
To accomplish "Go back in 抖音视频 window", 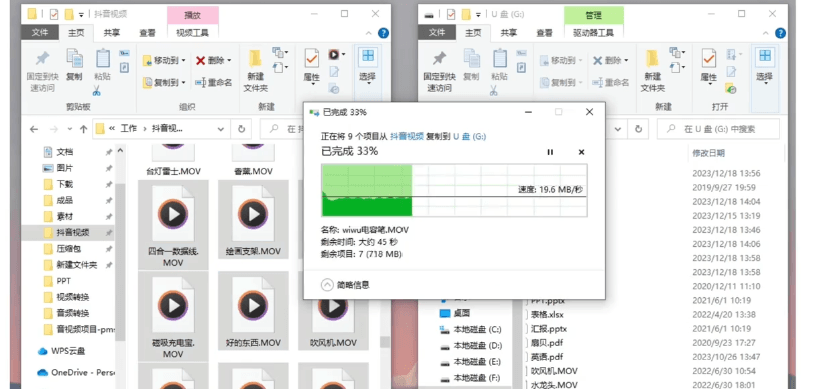I will click(x=34, y=129).
